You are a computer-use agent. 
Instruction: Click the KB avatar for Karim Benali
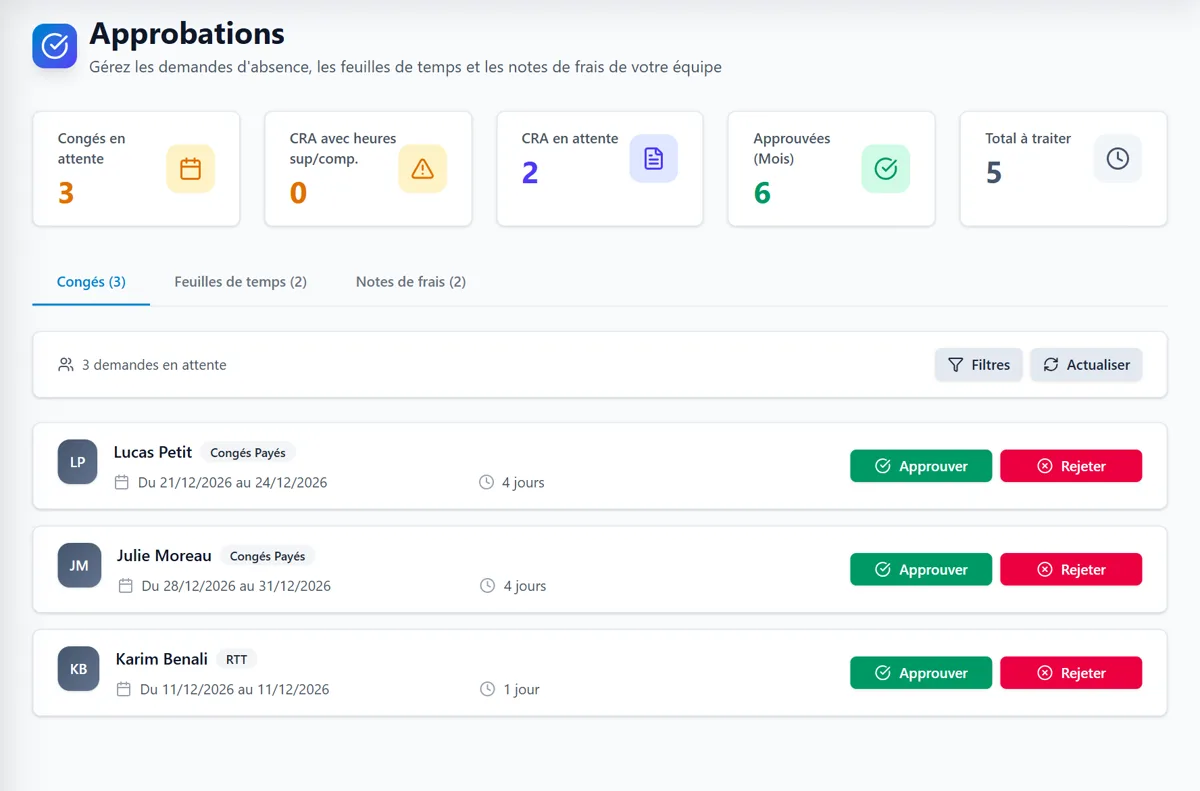(78, 669)
